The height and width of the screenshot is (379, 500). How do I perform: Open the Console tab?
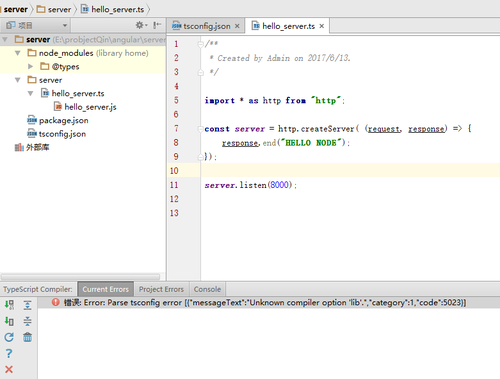click(207, 289)
